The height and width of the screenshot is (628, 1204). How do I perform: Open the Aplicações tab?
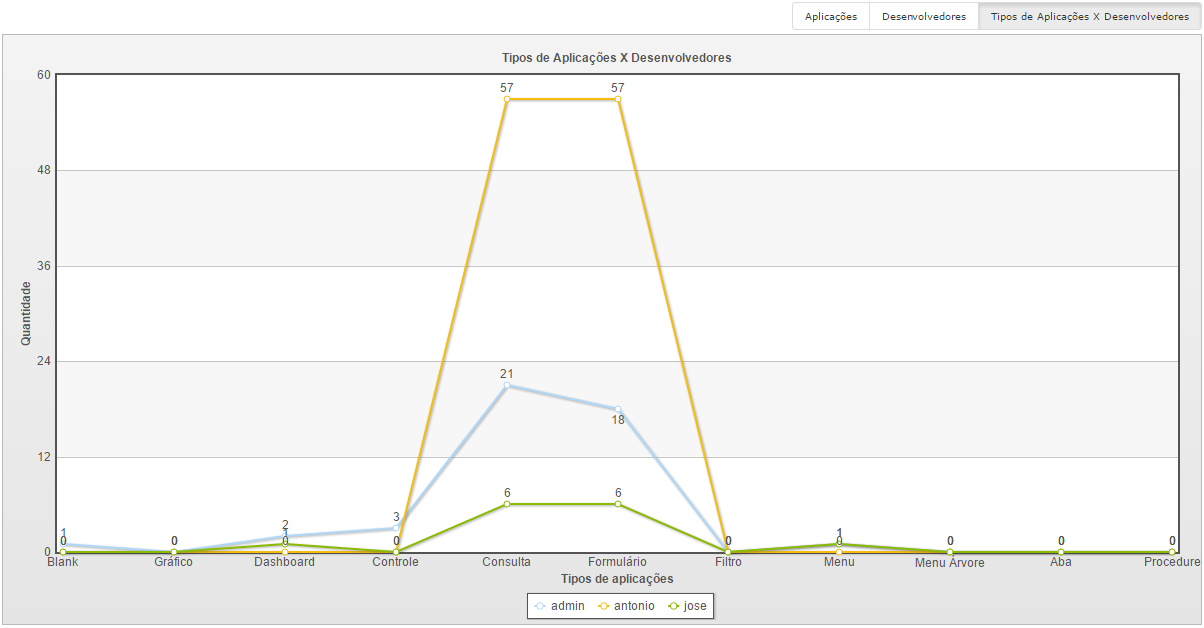[x=831, y=17]
